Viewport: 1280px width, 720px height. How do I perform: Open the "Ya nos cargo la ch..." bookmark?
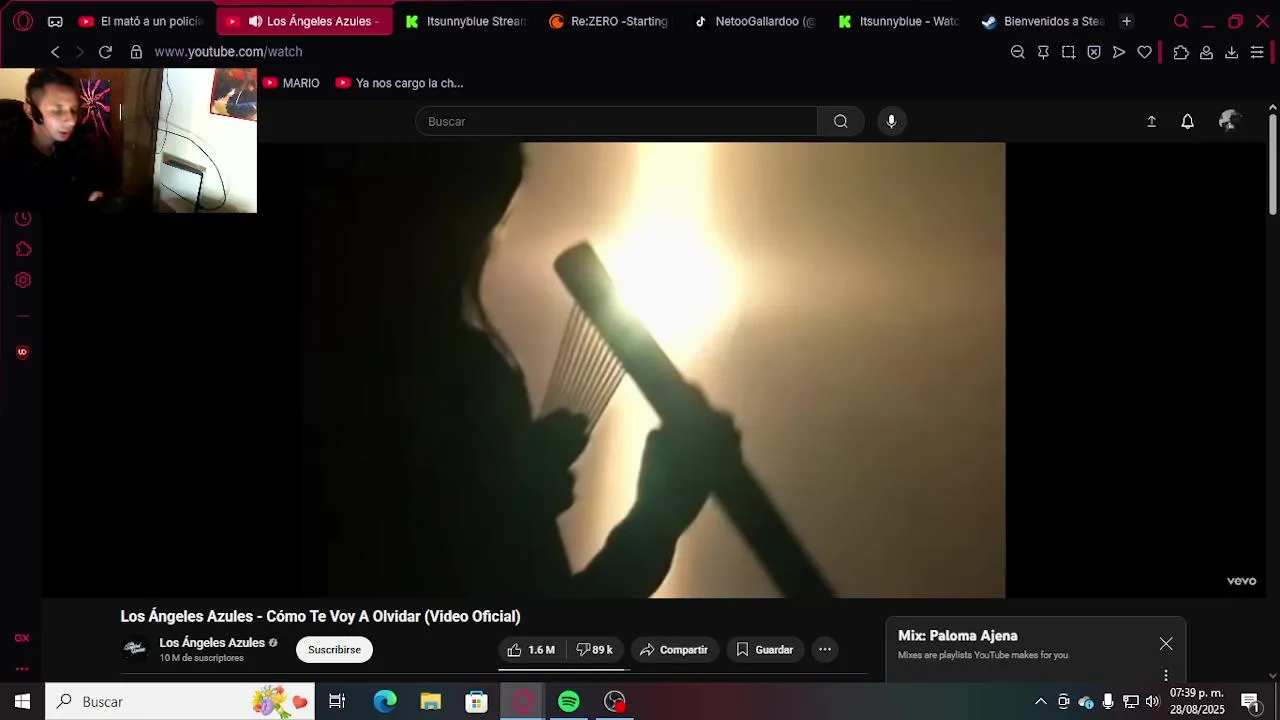[400, 83]
